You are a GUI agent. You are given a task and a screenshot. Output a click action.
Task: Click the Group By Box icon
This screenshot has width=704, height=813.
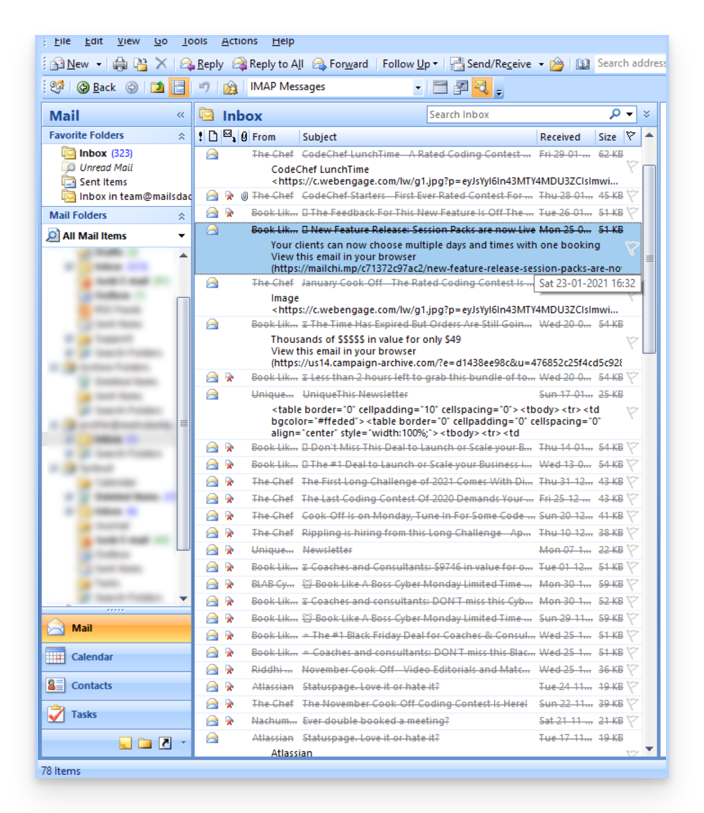(x=440, y=88)
